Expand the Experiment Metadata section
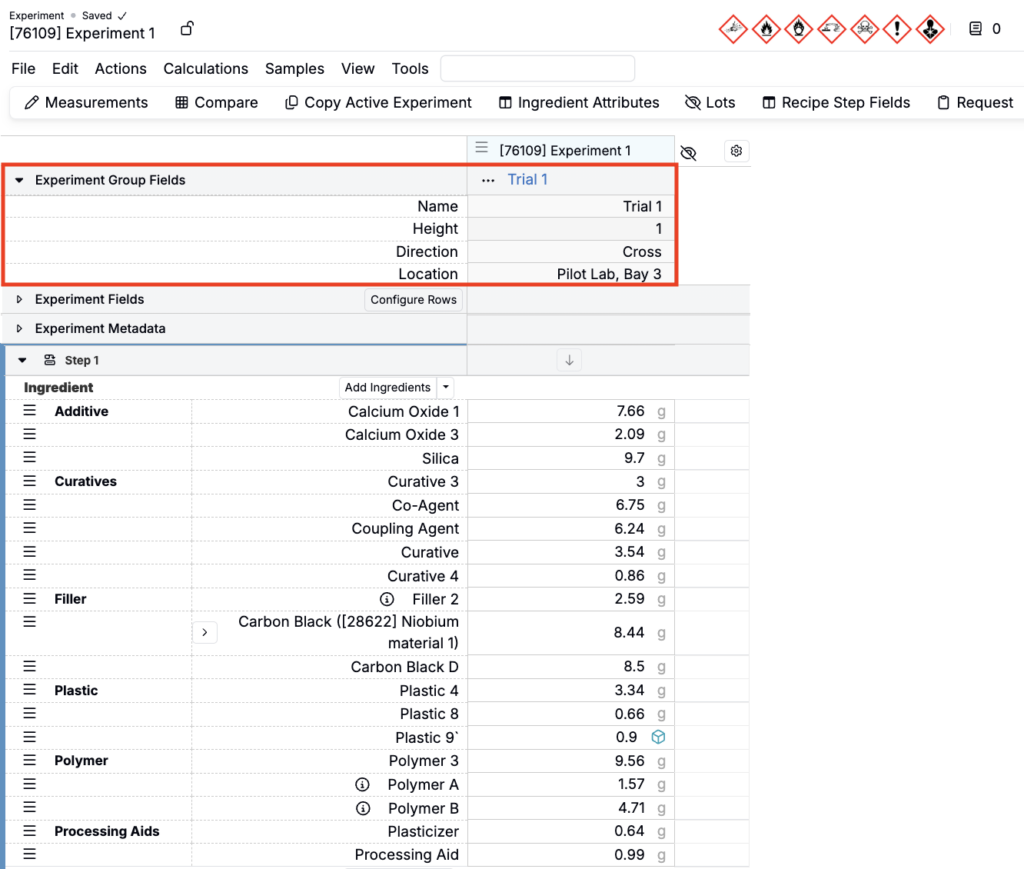This screenshot has width=1024, height=869. pyautogui.click(x=19, y=329)
